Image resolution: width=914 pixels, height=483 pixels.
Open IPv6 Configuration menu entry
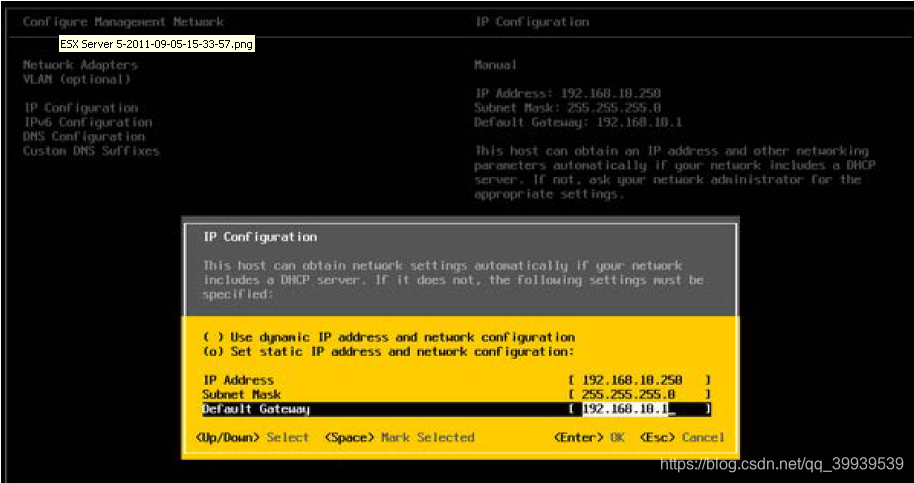coord(87,122)
